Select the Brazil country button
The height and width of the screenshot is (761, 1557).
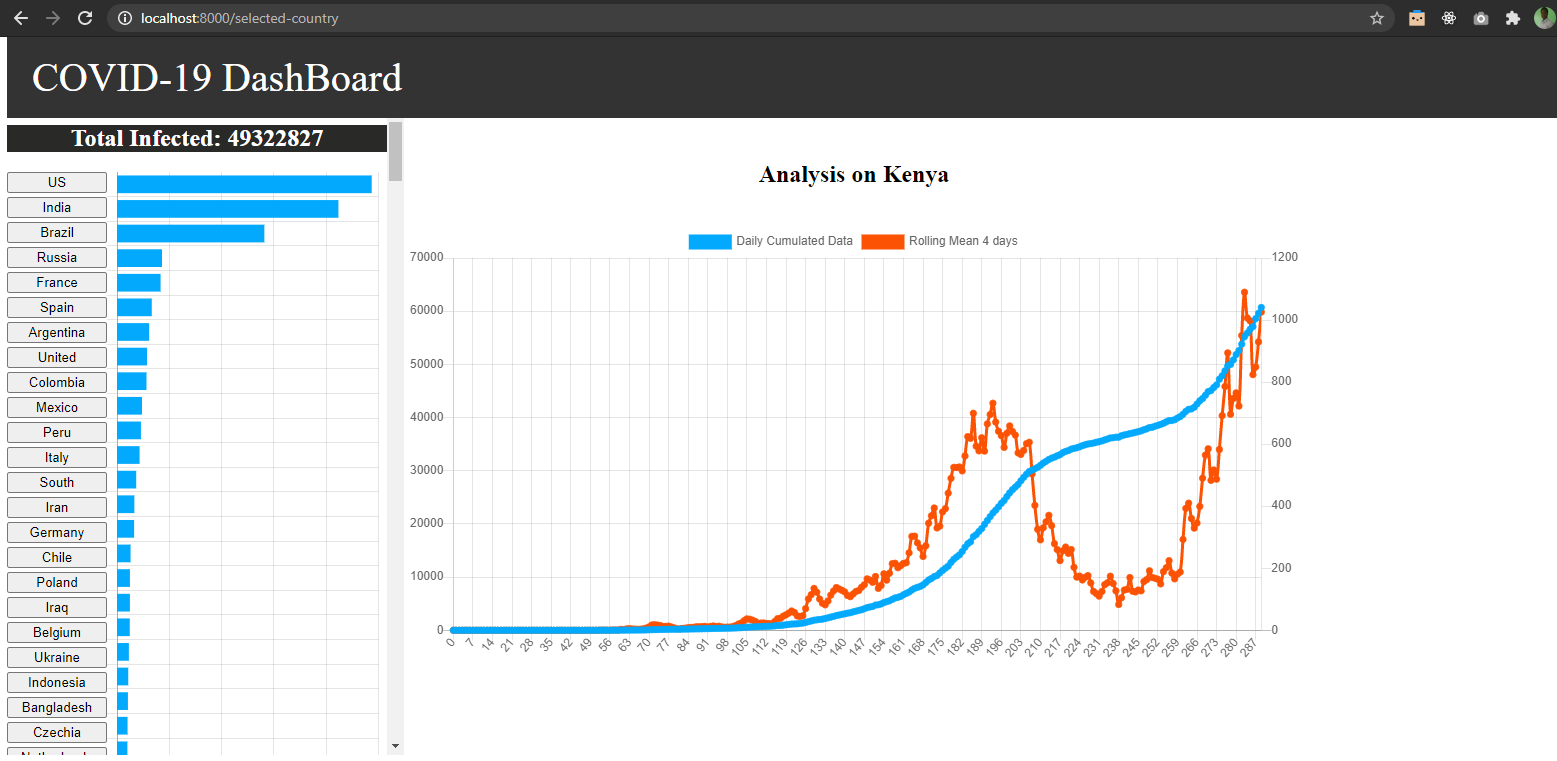tap(56, 232)
